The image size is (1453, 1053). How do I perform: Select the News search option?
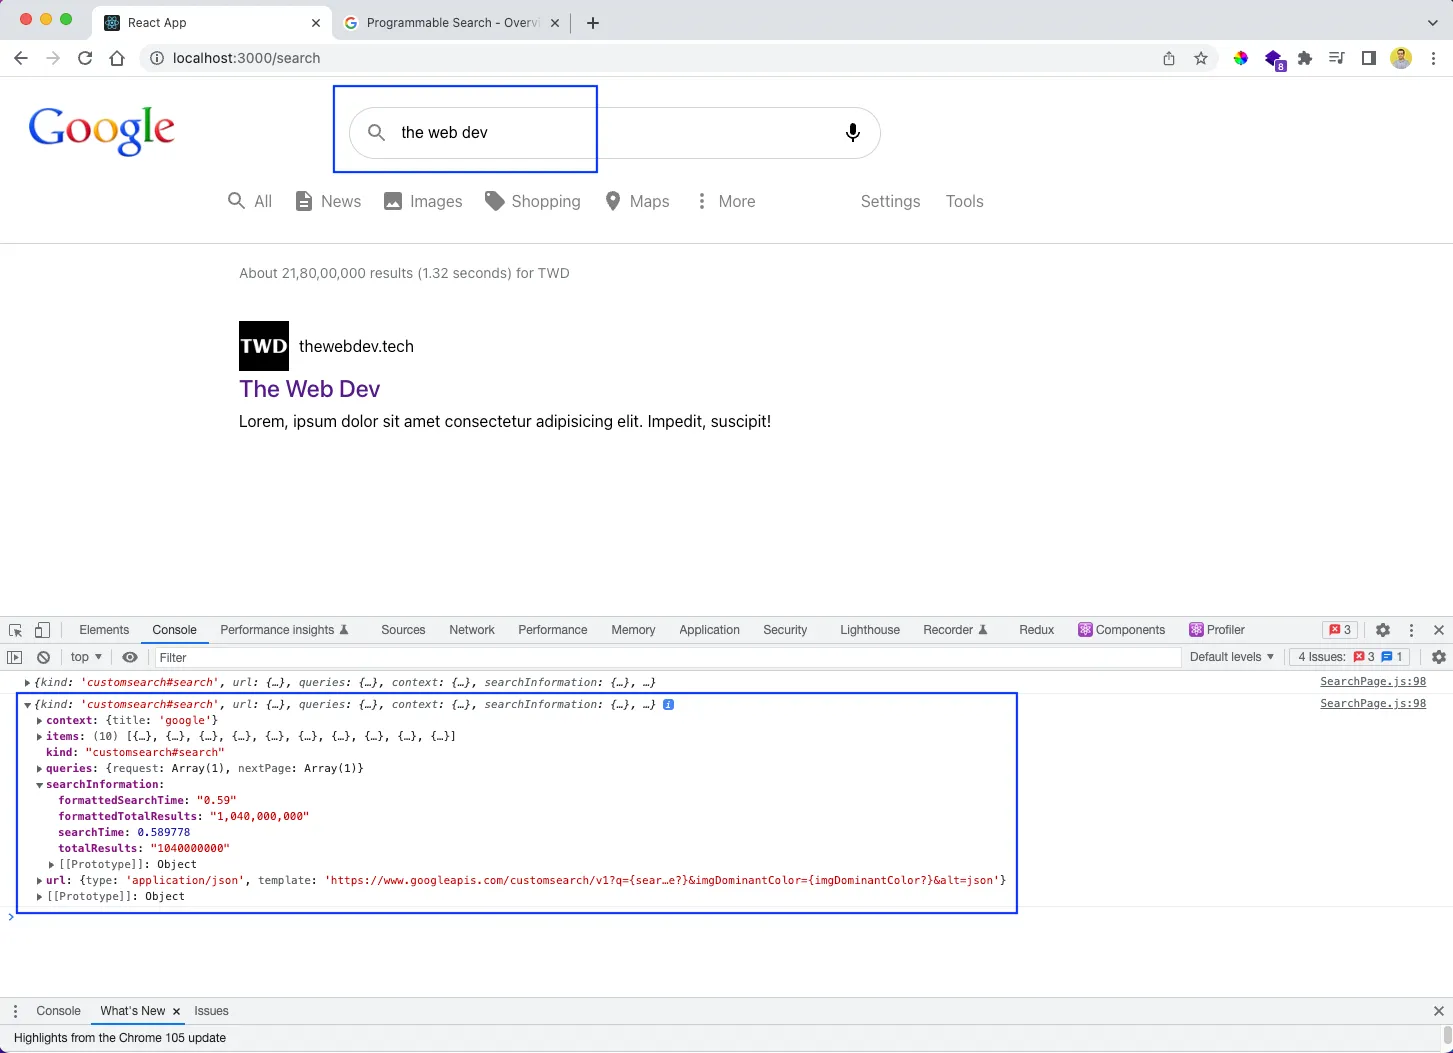coord(328,201)
